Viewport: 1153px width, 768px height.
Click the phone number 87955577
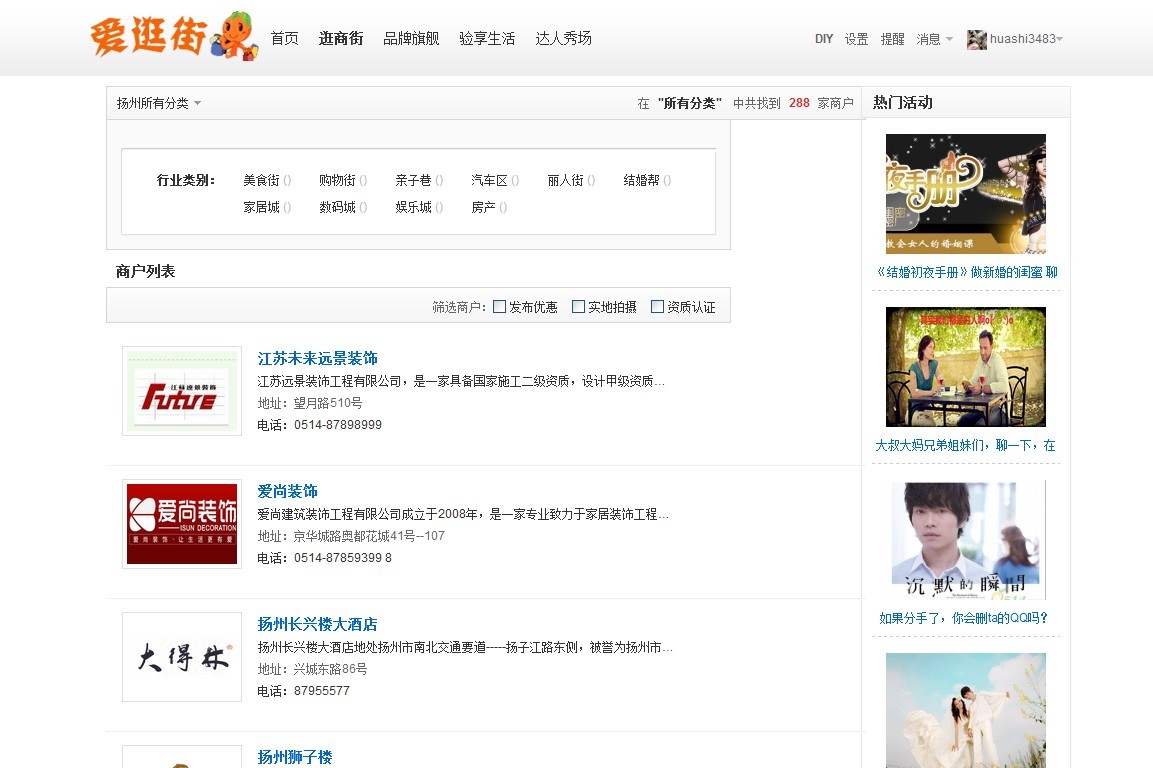[x=321, y=691]
